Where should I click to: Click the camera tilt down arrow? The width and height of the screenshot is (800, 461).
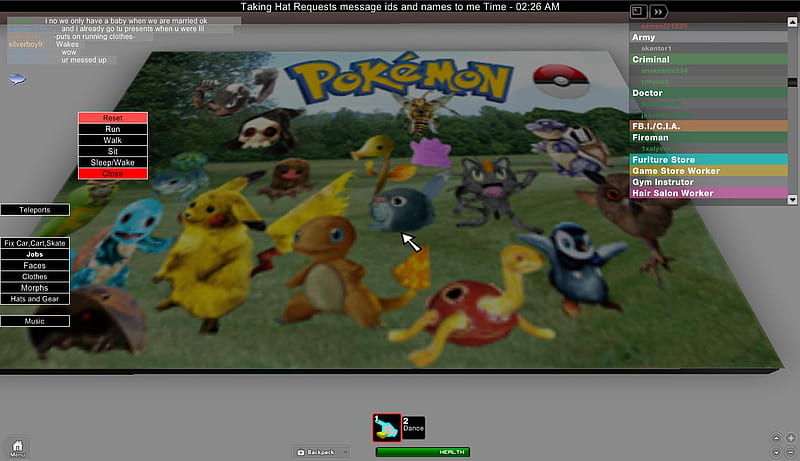[776, 452]
